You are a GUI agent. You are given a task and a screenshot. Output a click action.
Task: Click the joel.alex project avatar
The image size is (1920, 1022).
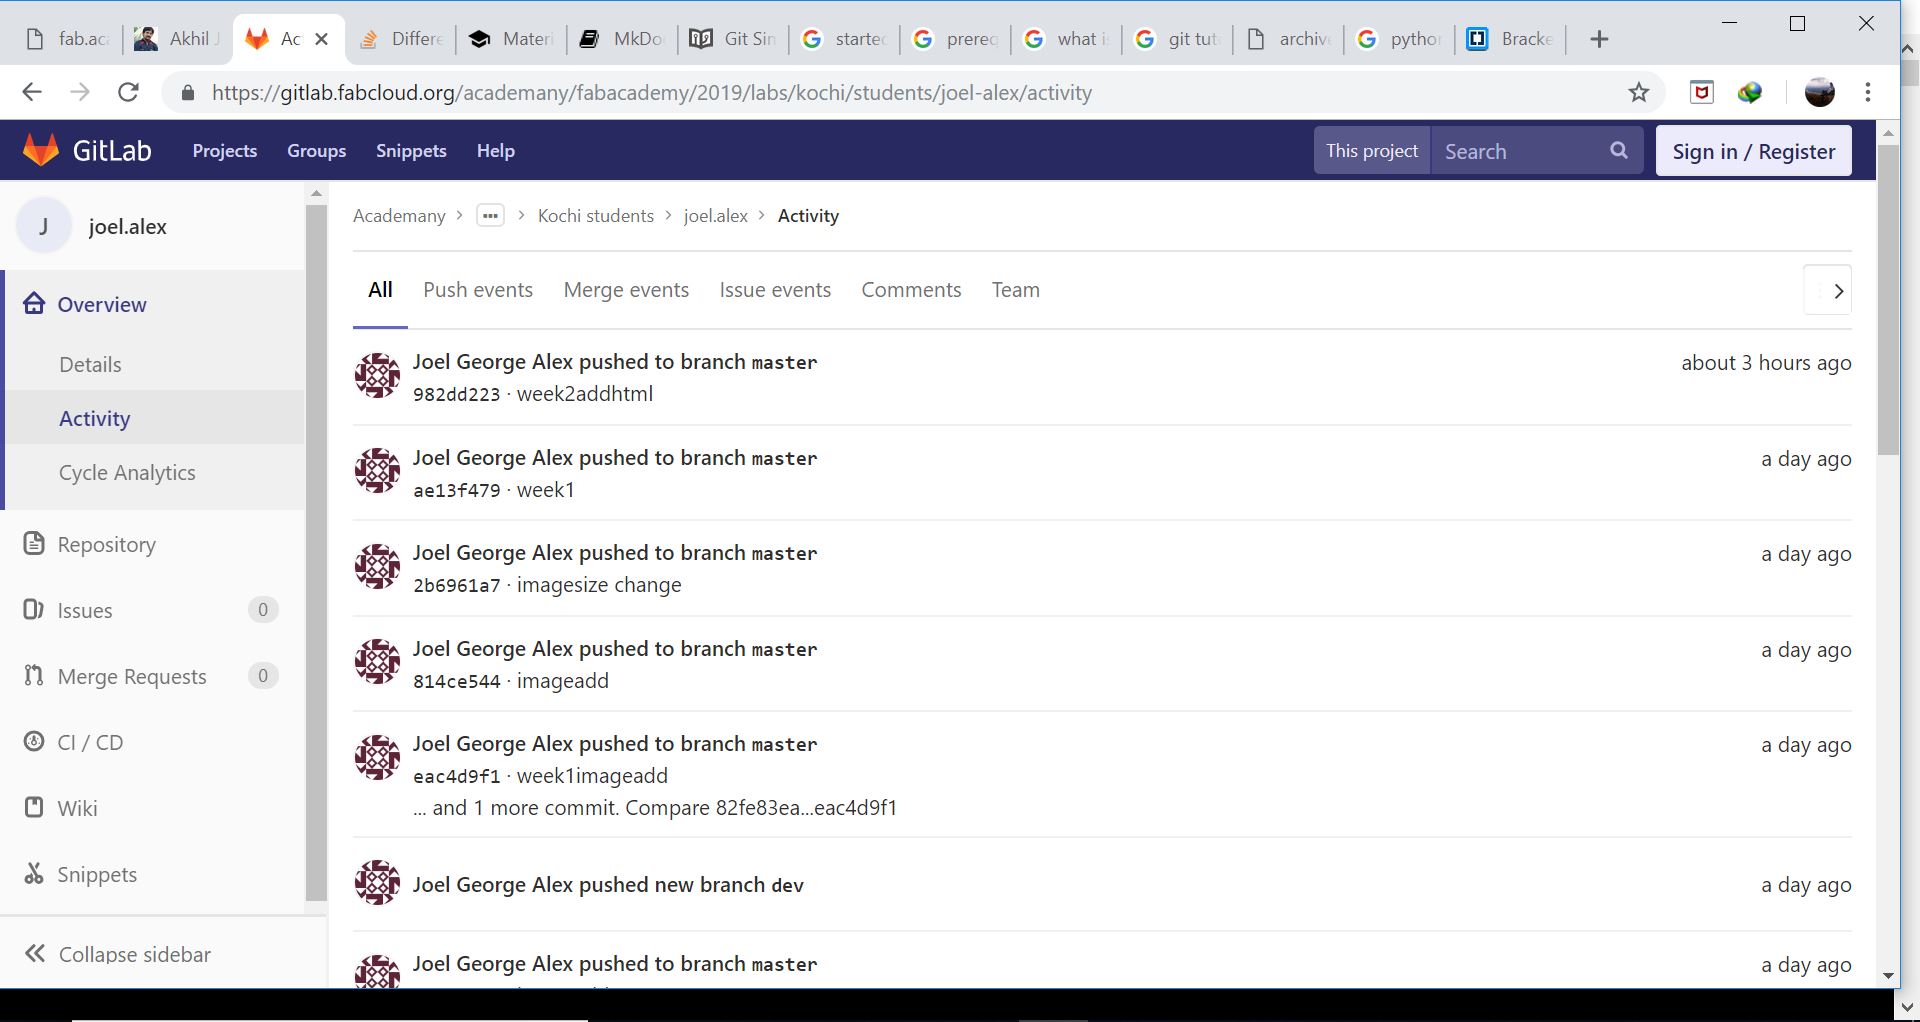(x=44, y=226)
